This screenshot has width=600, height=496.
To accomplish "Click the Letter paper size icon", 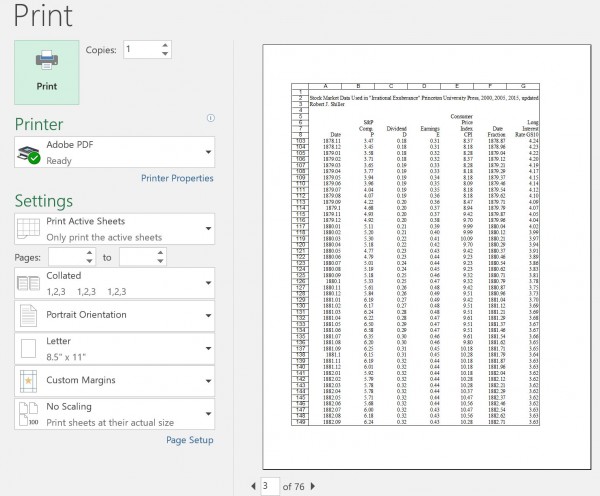I will point(30,349).
